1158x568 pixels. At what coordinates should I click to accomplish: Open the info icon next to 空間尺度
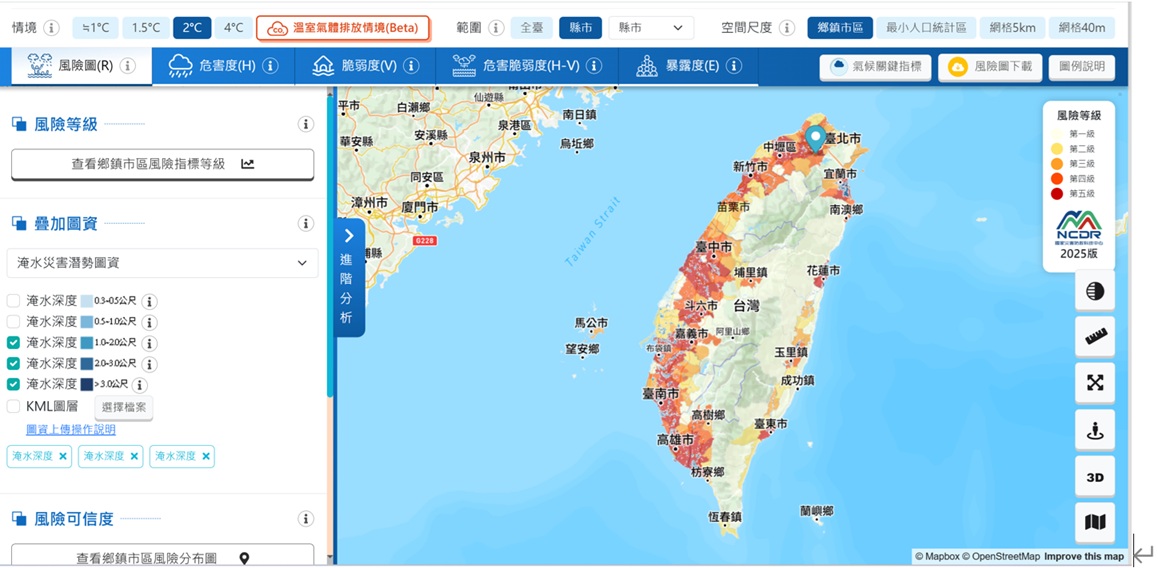tap(787, 28)
